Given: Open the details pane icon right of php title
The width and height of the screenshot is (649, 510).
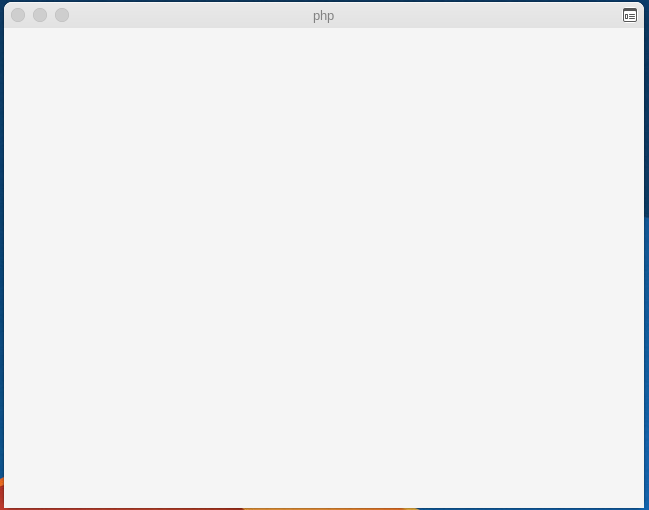Looking at the screenshot, I should click(630, 15).
